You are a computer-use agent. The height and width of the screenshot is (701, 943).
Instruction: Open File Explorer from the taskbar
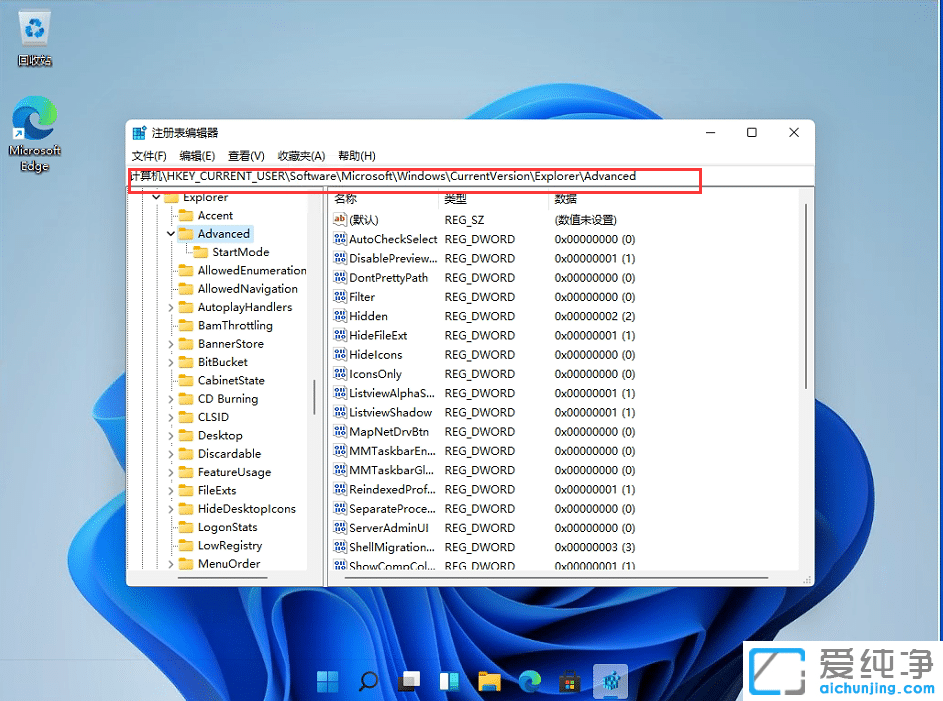(x=489, y=681)
